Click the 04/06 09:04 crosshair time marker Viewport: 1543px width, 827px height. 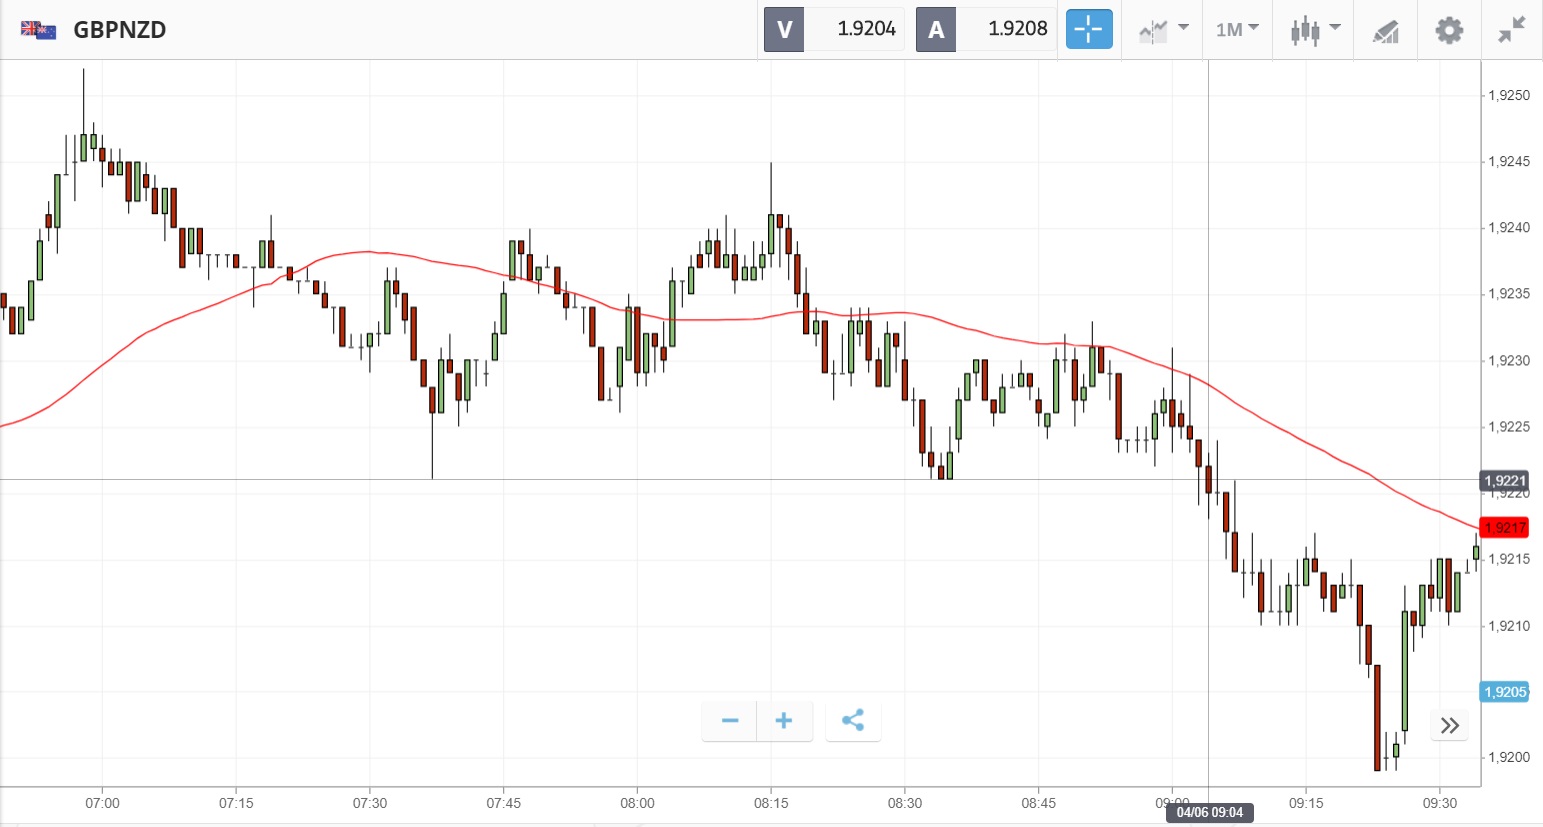tap(1209, 812)
